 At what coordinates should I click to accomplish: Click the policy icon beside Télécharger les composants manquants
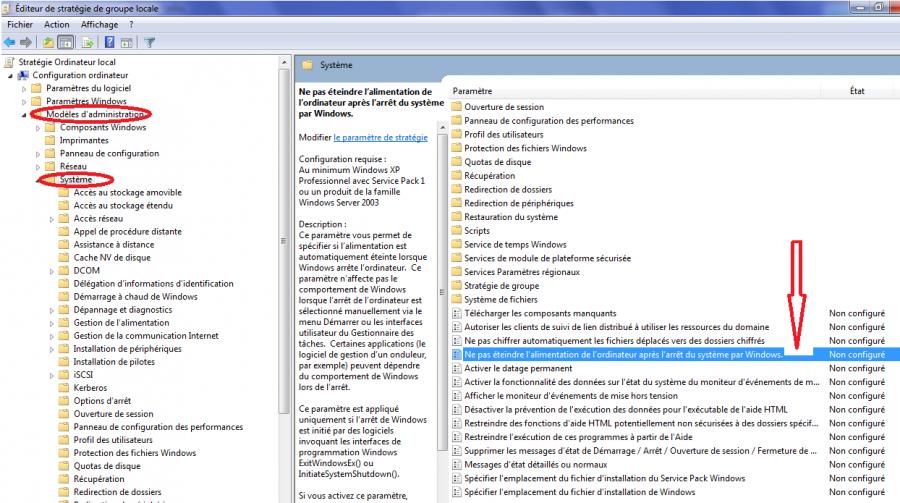point(457,313)
